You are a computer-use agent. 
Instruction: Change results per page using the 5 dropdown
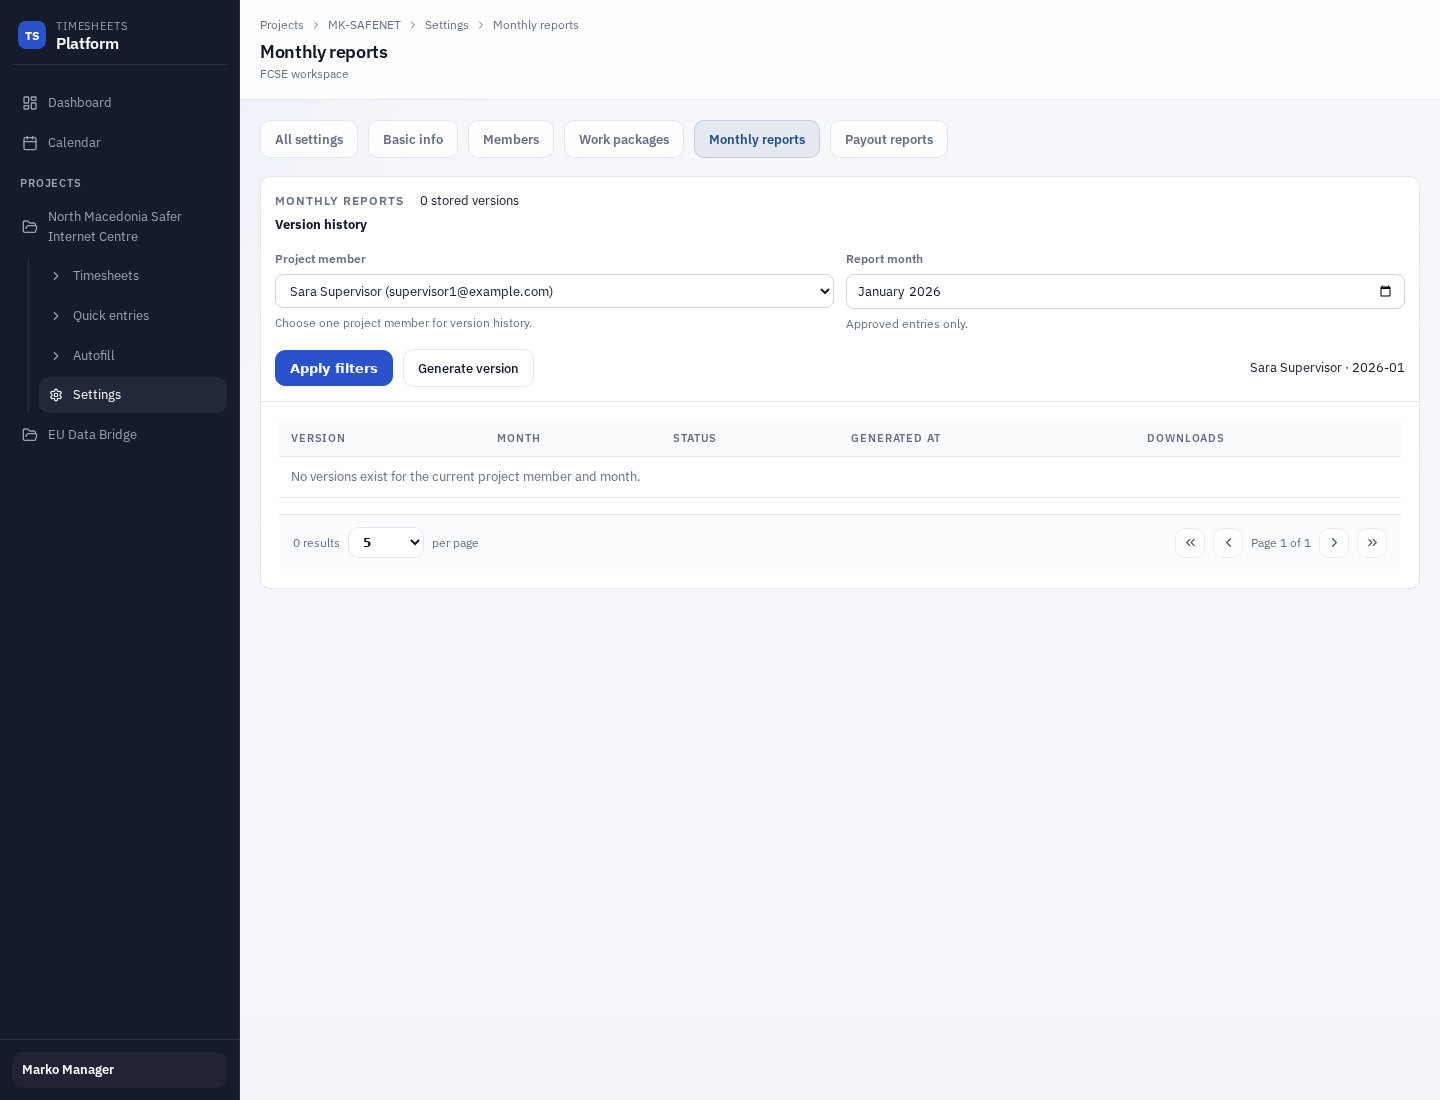(386, 542)
